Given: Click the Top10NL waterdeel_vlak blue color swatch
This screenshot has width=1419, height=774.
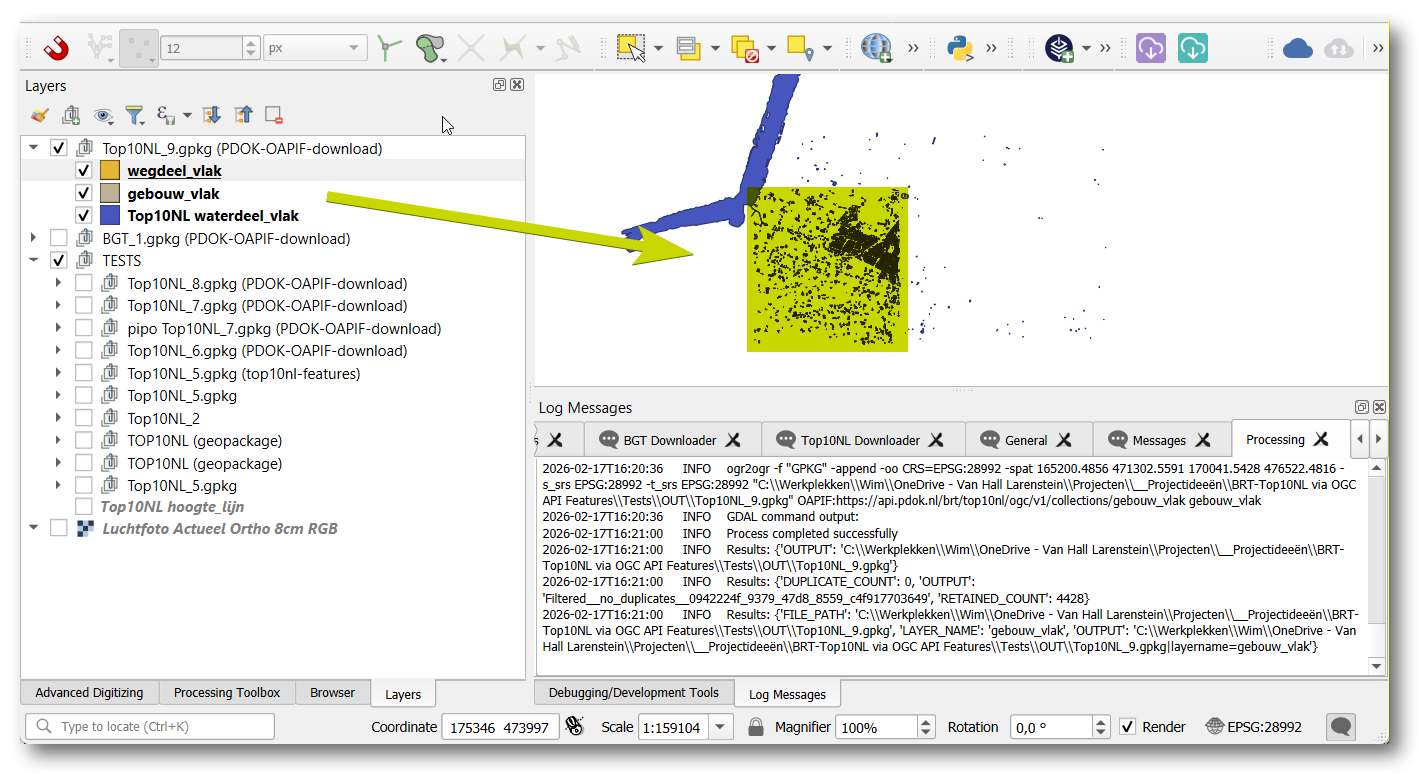Looking at the screenshot, I should [110, 216].
